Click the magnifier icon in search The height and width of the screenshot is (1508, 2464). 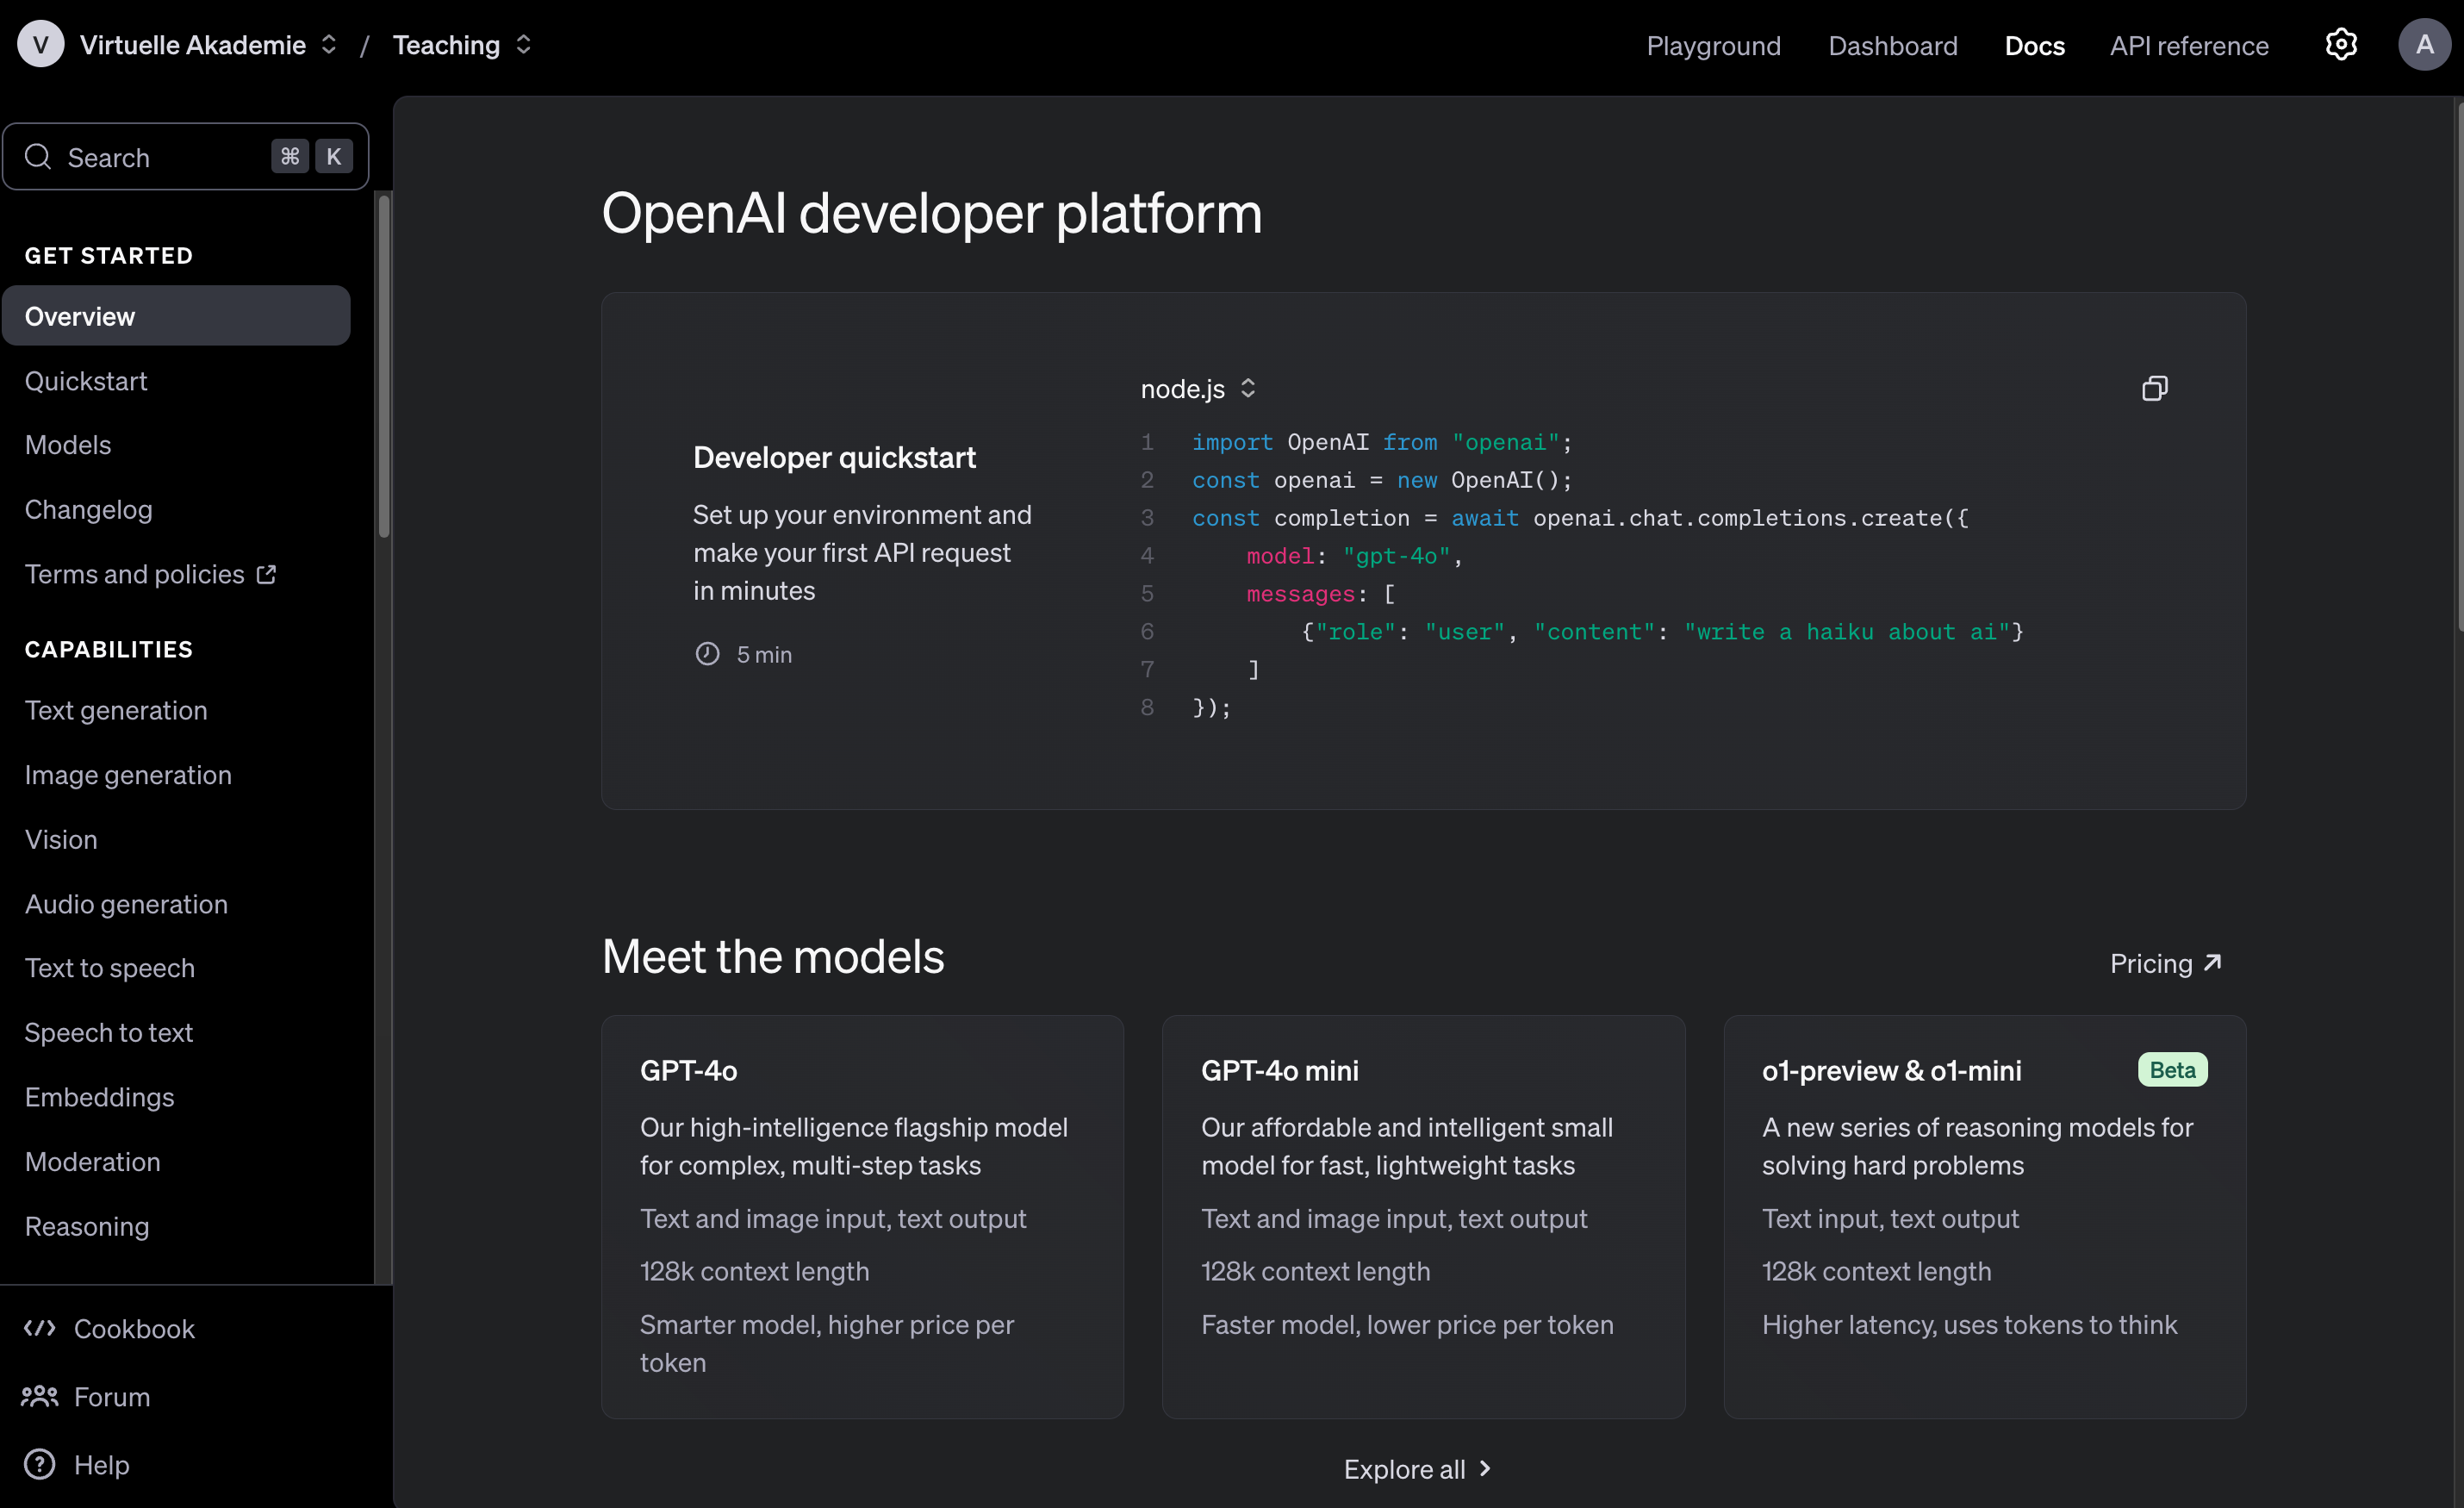(38, 157)
